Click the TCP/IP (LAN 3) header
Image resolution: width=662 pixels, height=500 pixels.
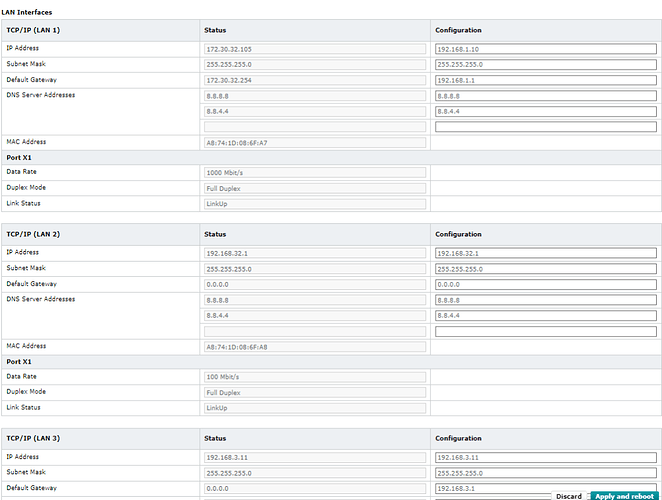pos(33,438)
